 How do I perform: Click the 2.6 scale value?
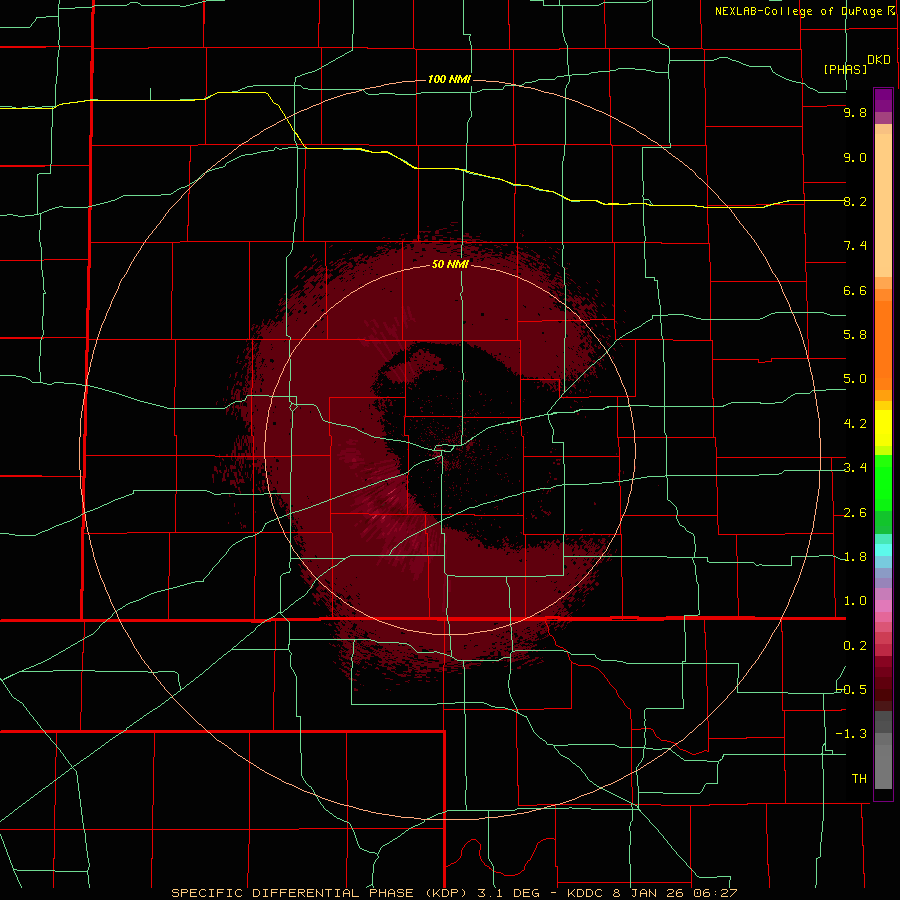855,513
